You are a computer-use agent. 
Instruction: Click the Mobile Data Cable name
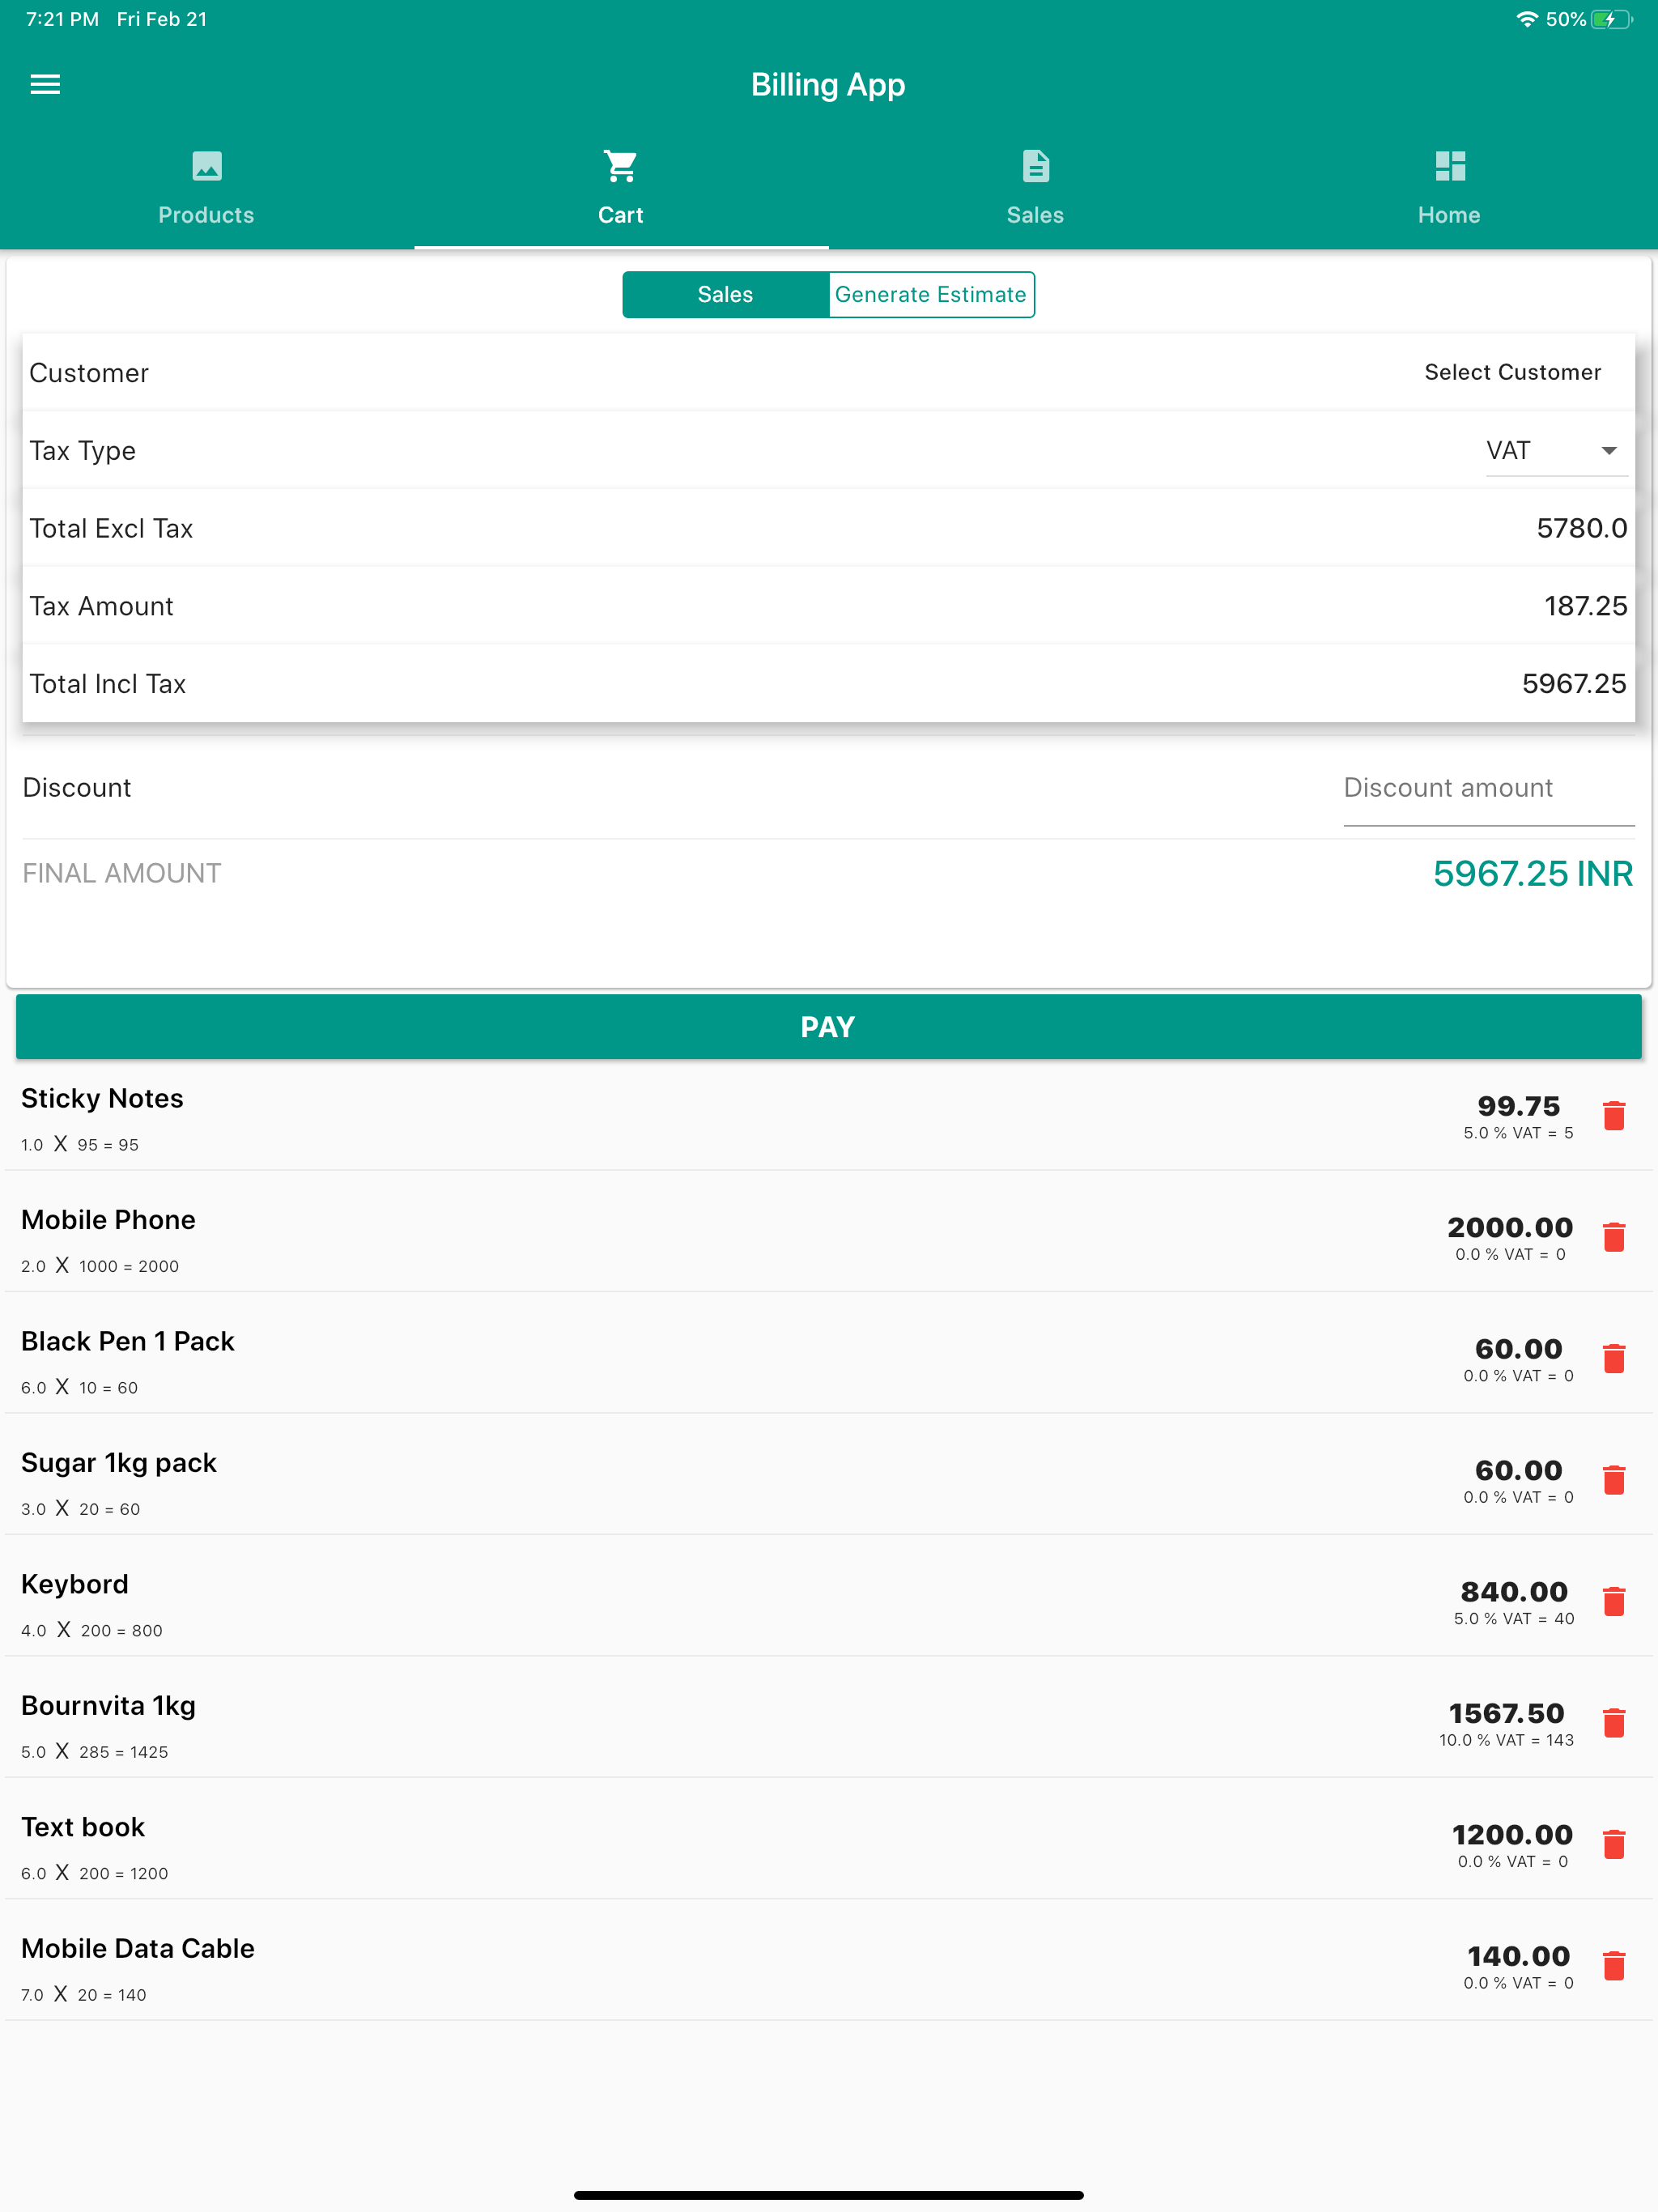[x=138, y=1949]
